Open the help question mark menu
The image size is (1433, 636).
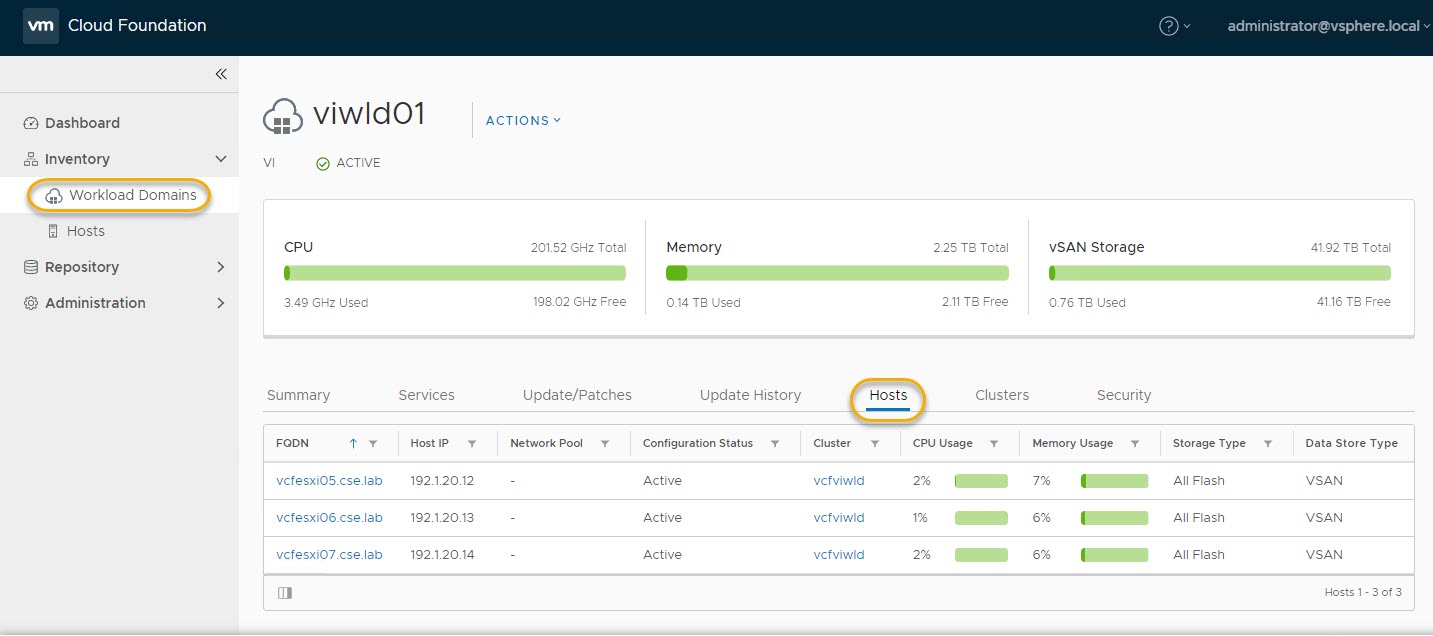tap(1168, 27)
